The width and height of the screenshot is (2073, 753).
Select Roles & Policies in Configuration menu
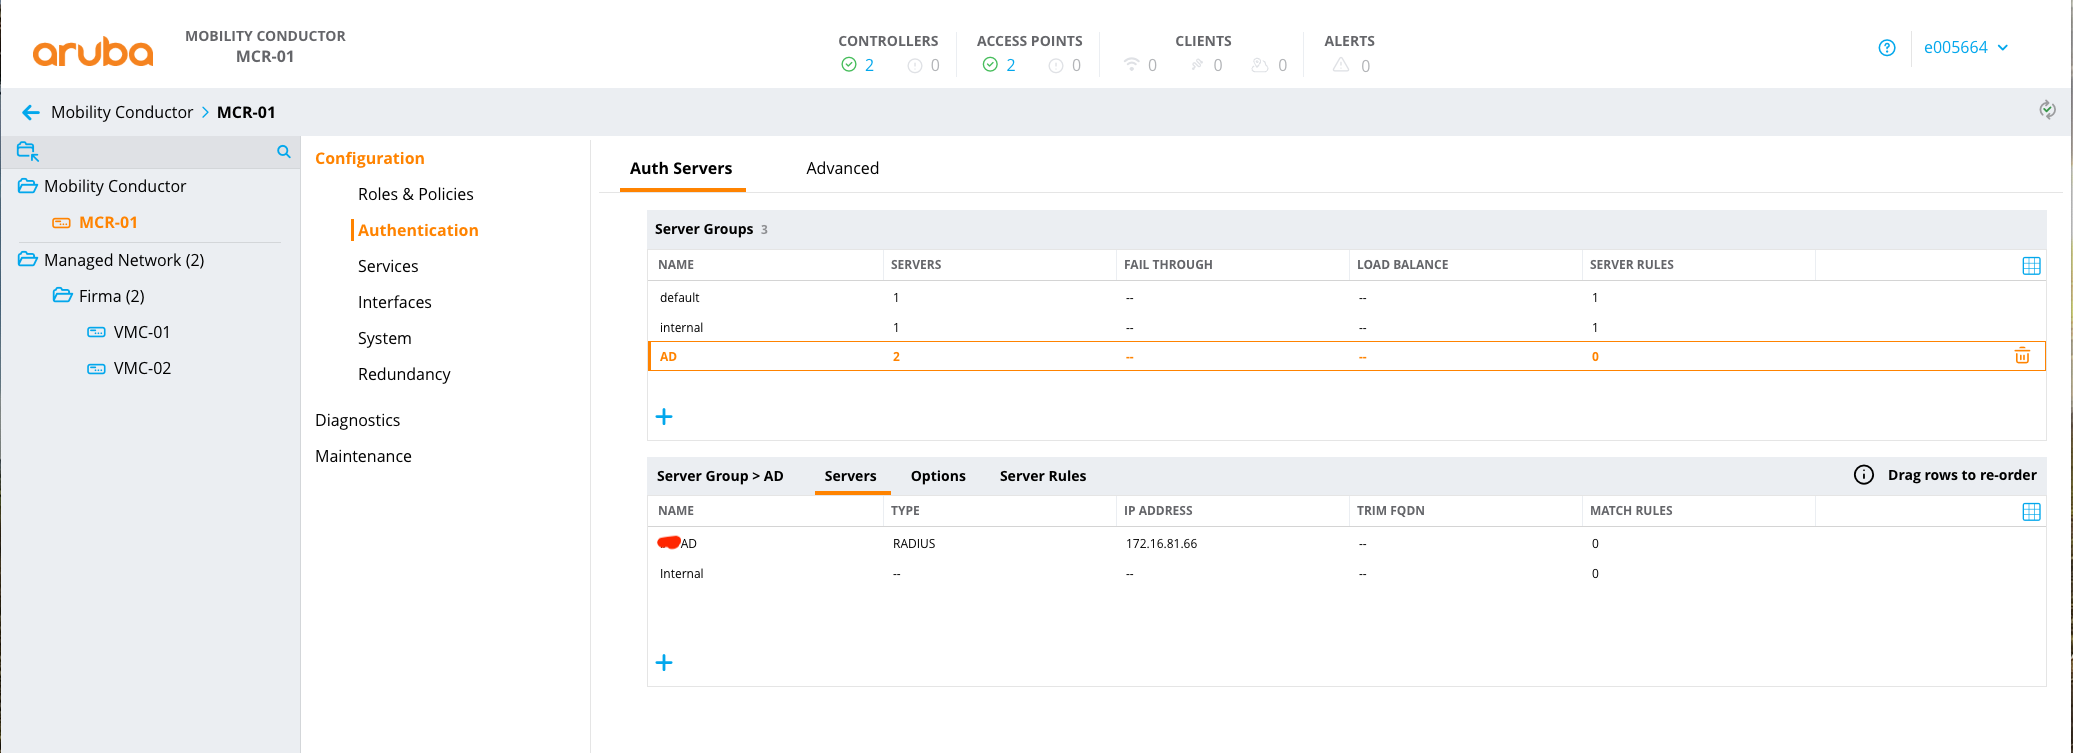pos(415,194)
